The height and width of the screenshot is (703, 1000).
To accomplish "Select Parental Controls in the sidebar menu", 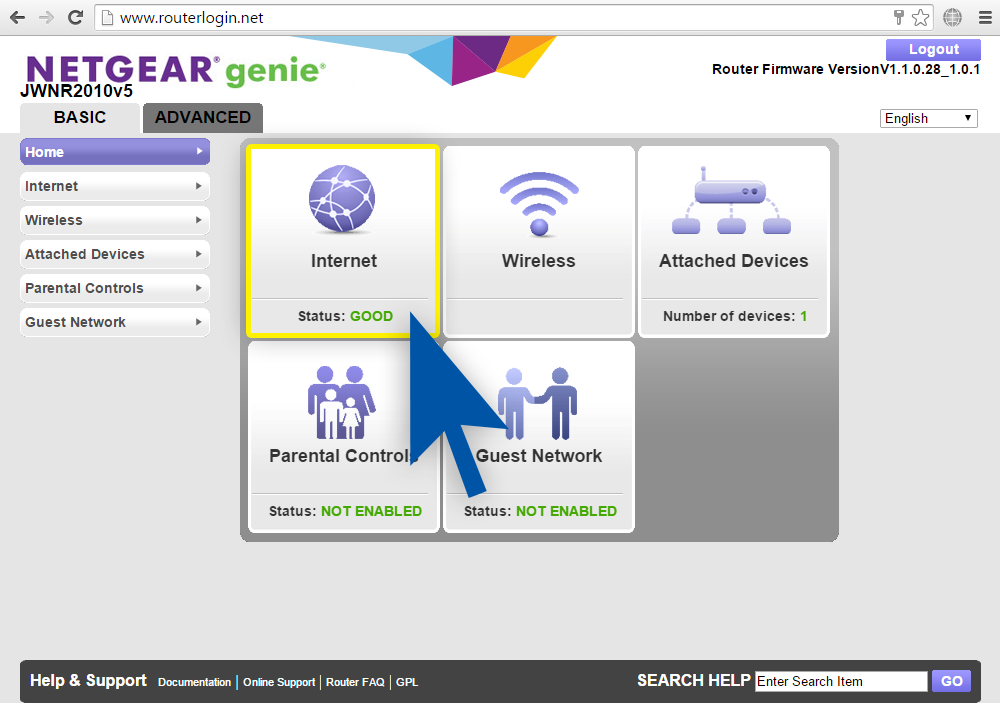I will [115, 288].
